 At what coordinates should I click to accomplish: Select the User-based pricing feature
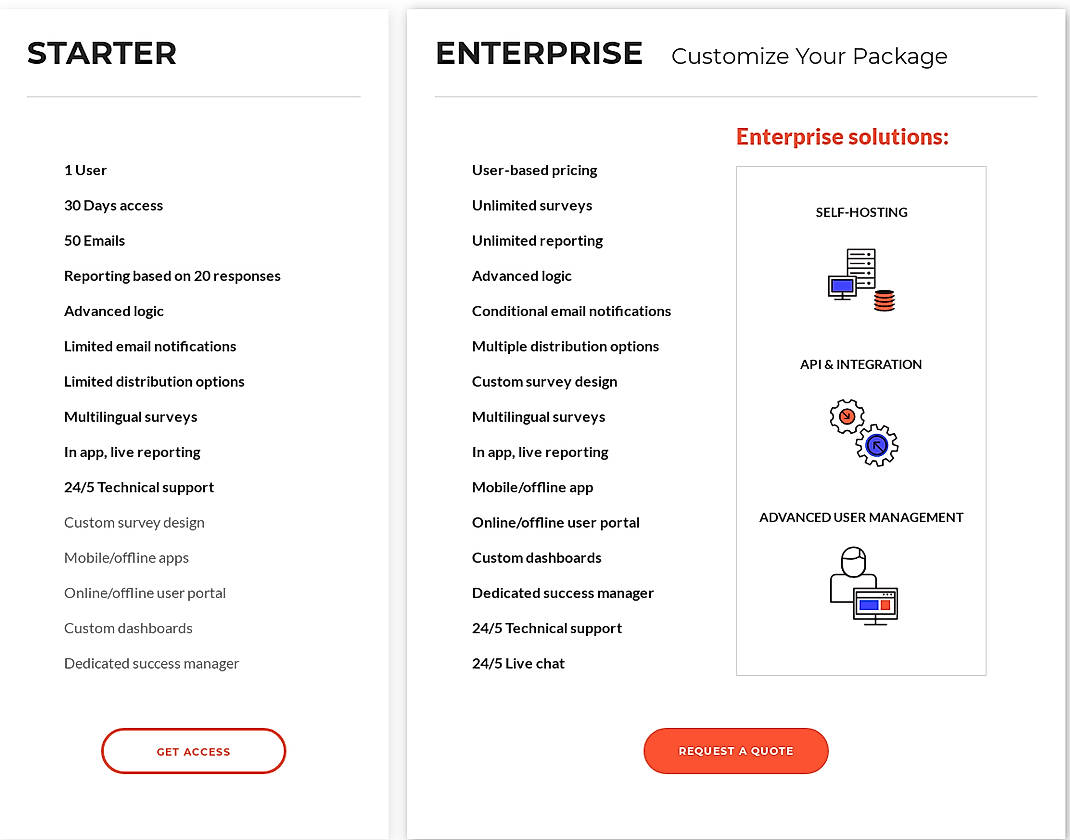point(534,170)
